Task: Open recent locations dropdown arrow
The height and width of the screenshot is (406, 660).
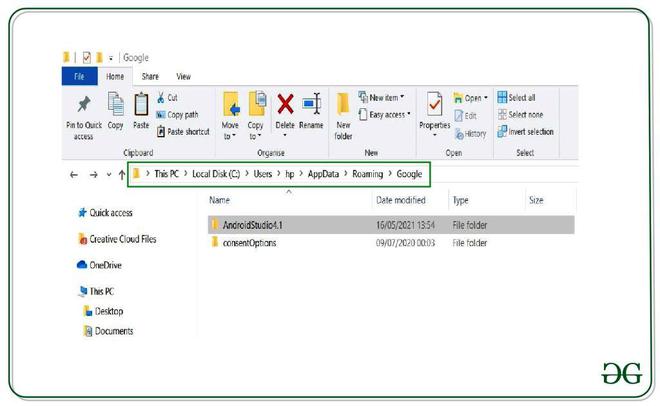Action: pos(109,175)
